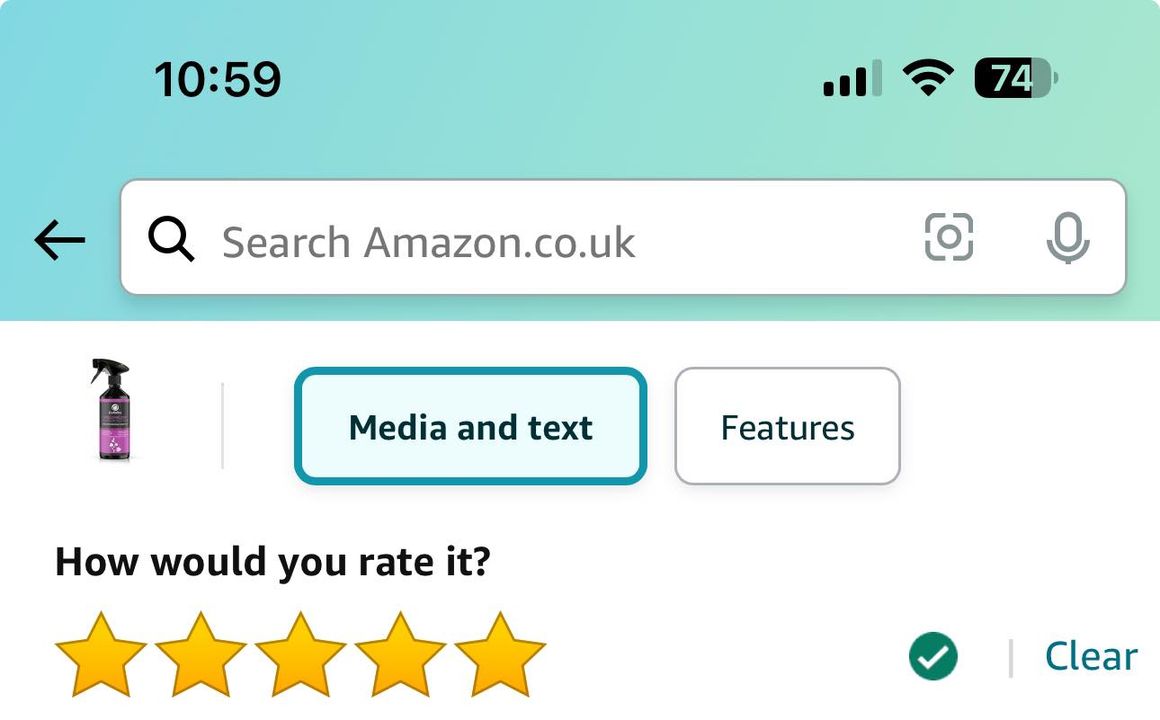Tap the back arrow icon
Screen dimensions: 1160x720
60,240
